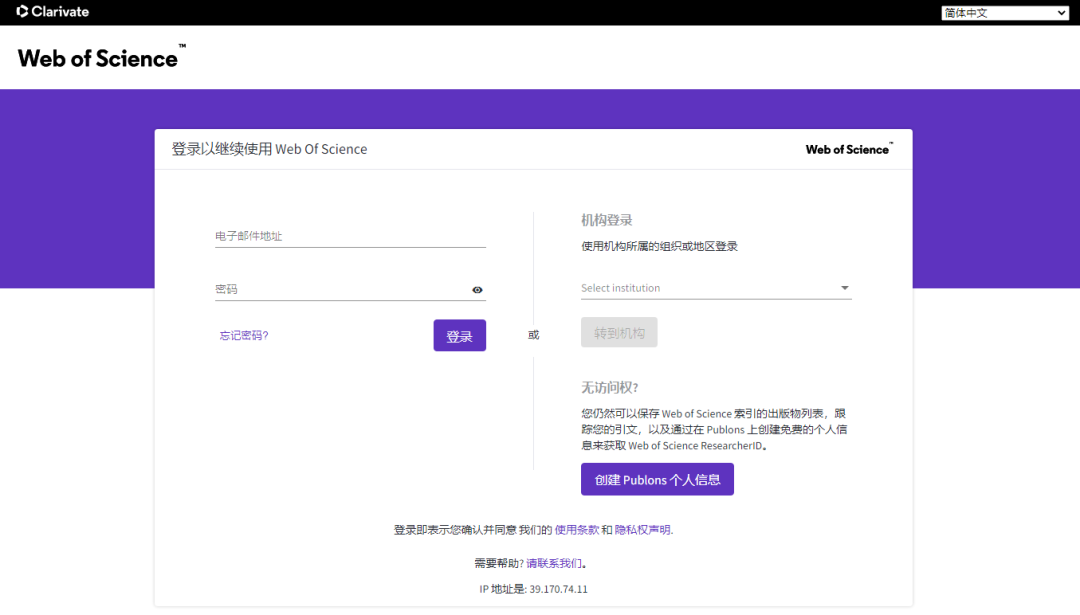The image size is (1080, 615).
Task: Click the Web of Science logo inside the login card
Action: coord(846,148)
